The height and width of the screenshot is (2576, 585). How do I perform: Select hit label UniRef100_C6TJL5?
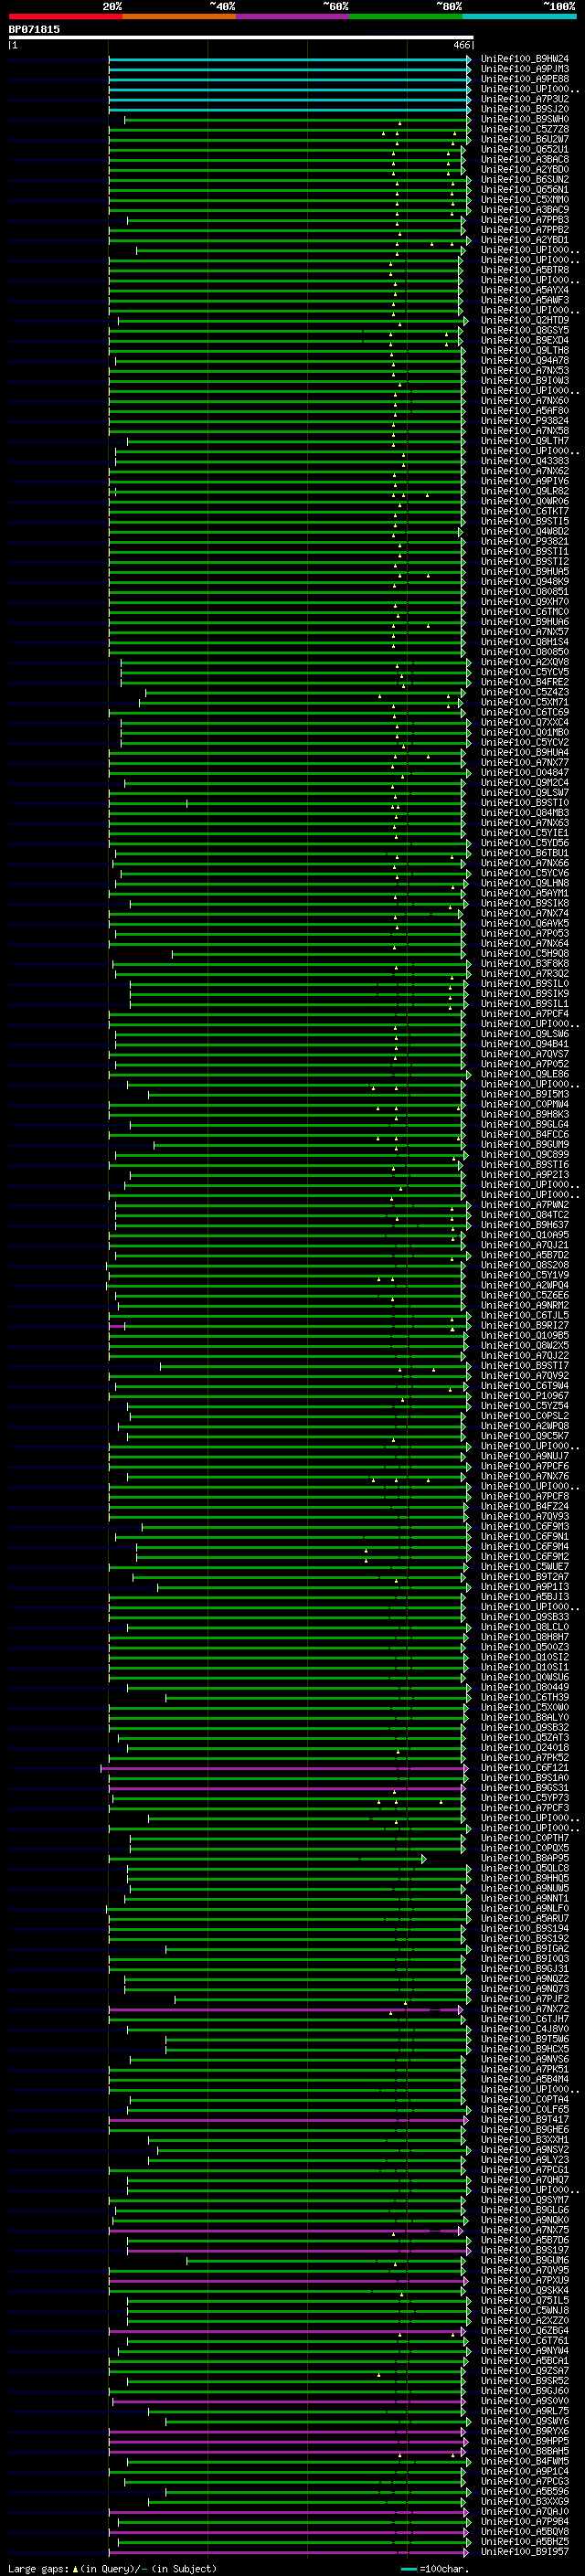click(x=525, y=1315)
